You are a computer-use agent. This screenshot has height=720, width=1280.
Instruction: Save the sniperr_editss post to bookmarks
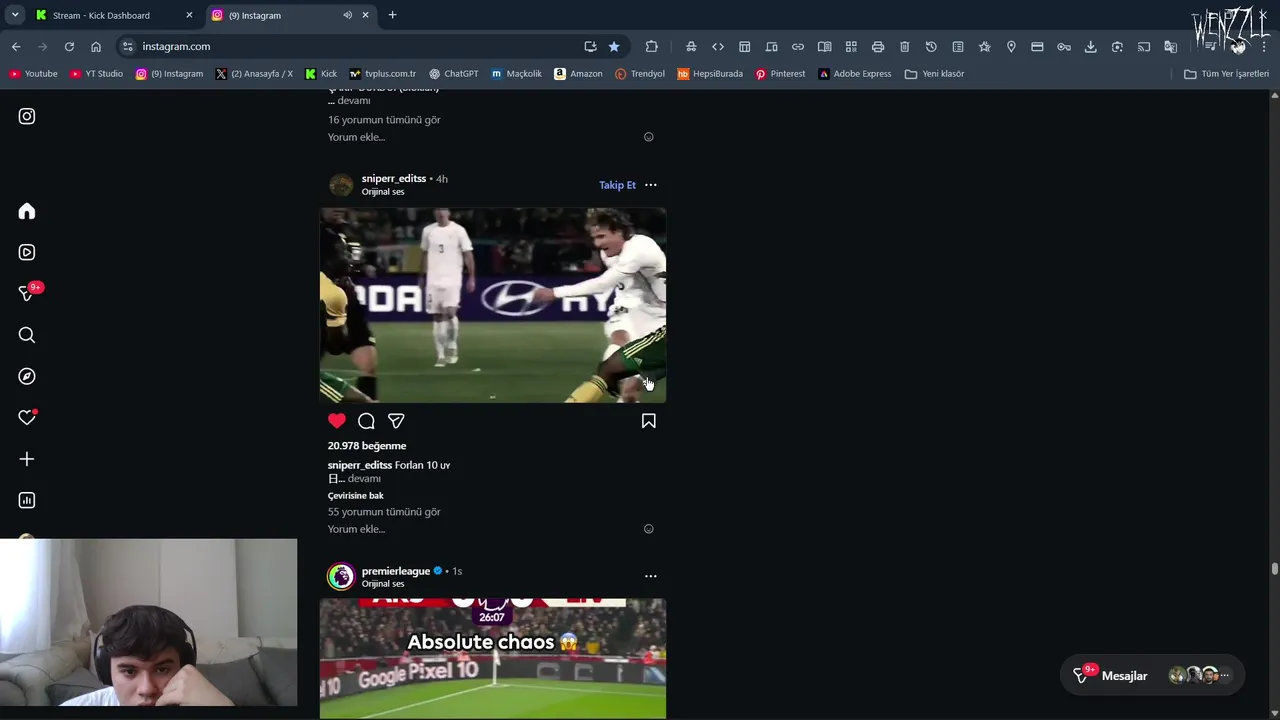[x=648, y=421]
